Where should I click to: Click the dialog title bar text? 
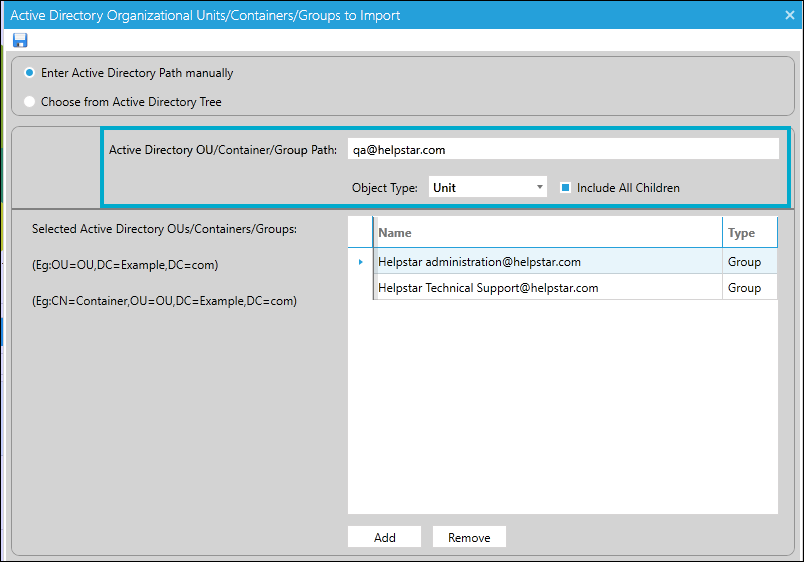tap(205, 15)
